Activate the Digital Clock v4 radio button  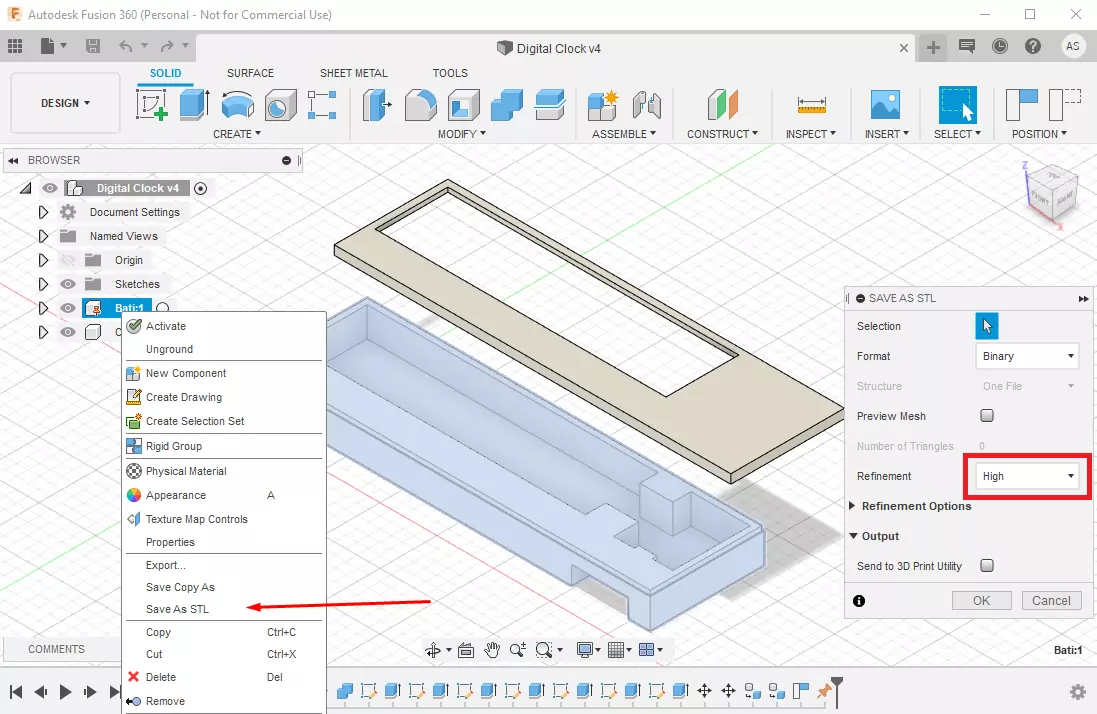click(200, 188)
